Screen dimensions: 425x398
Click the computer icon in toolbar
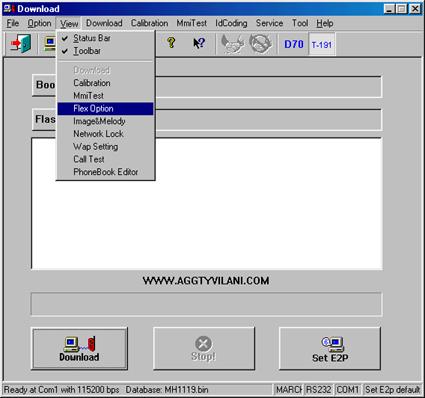click(x=50, y=44)
